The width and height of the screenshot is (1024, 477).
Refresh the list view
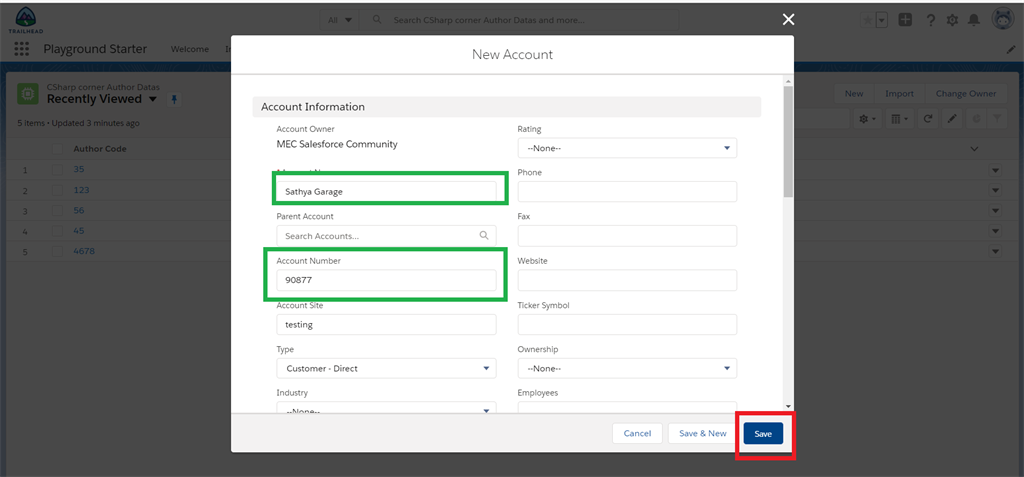928,119
